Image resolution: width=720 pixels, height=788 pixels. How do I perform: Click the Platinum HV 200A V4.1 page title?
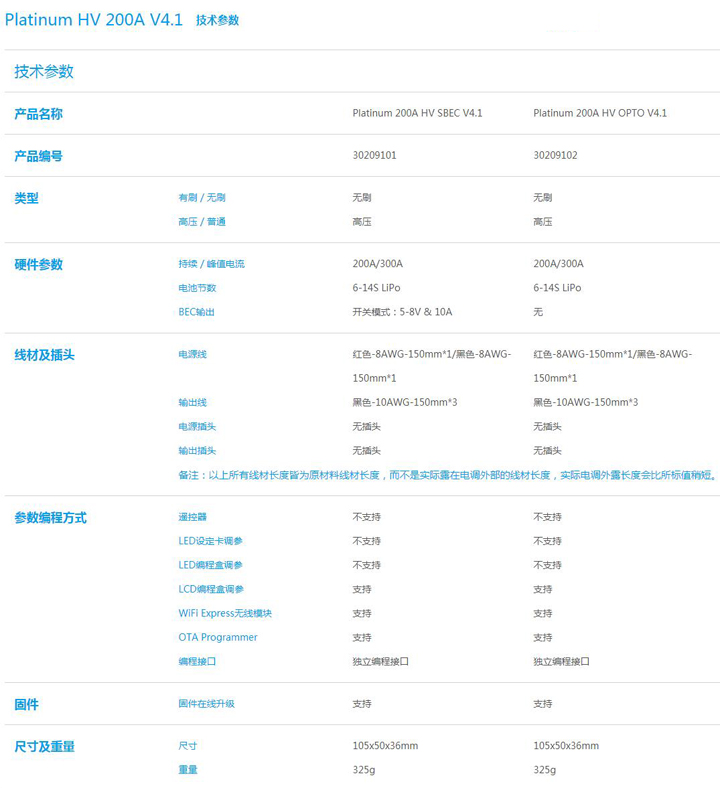94,20
